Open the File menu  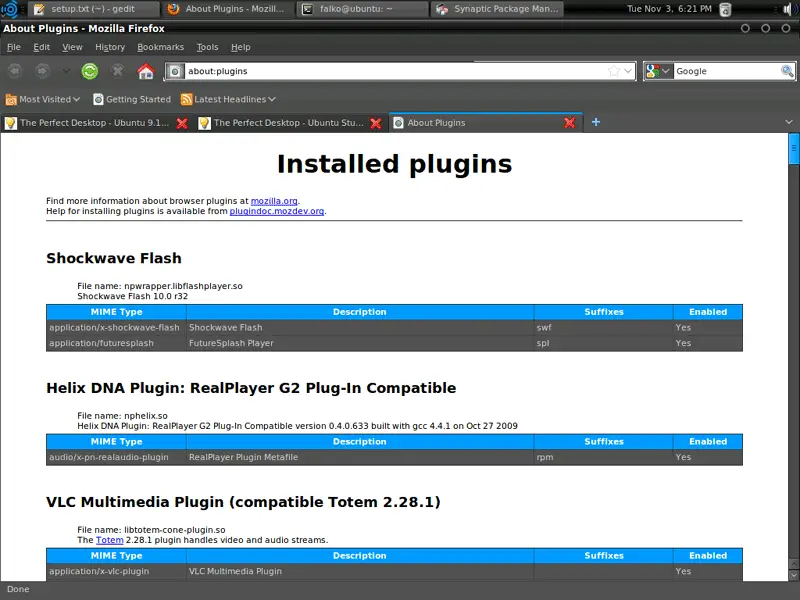pos(14,47)
